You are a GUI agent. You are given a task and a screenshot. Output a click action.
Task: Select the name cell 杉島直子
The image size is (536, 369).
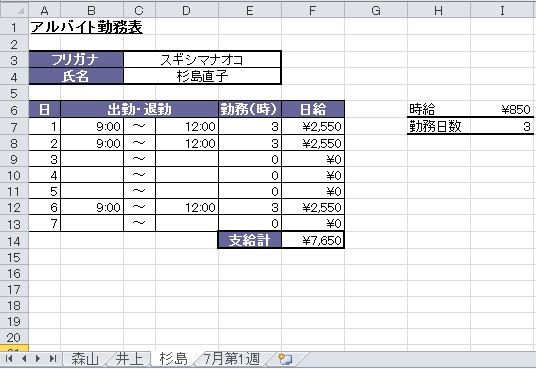(x=202, y=76)
